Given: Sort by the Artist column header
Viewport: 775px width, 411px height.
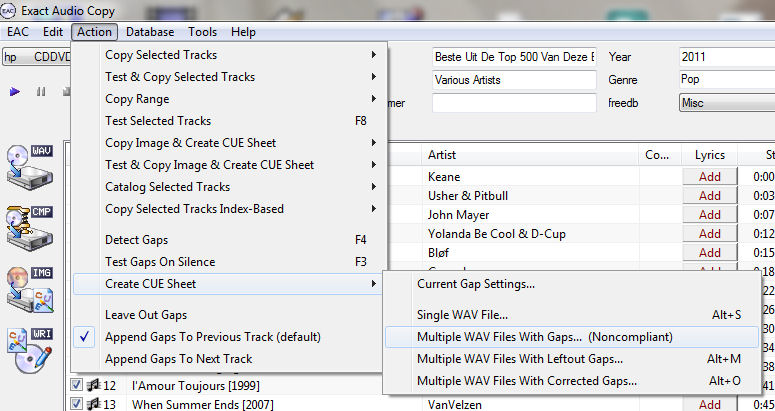Looking at the screenshot, I should click(x=530, y=155).
